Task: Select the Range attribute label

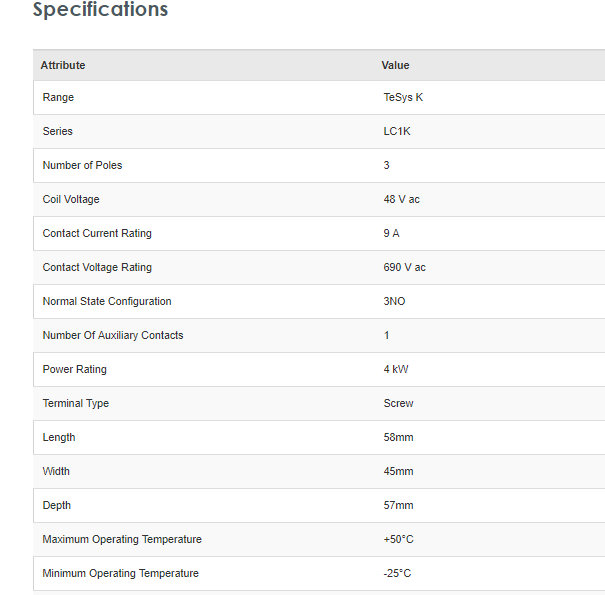Action: point(58,97)
